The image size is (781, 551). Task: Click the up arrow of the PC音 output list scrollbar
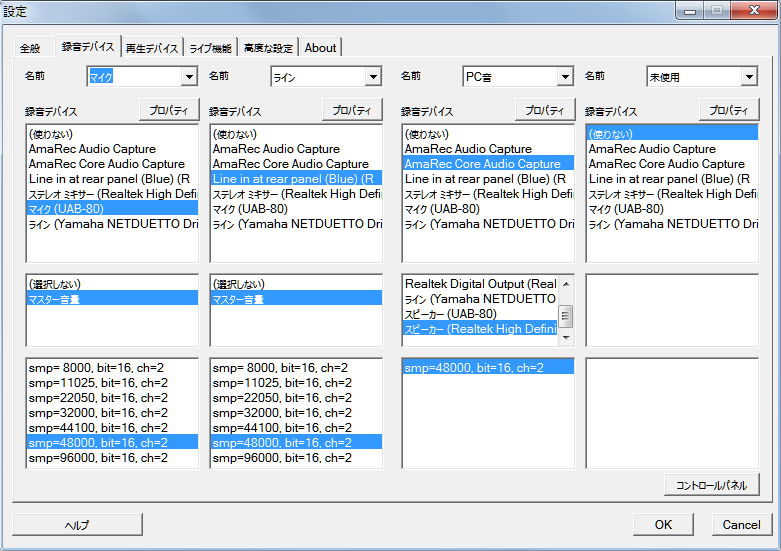tap(566, 283)
